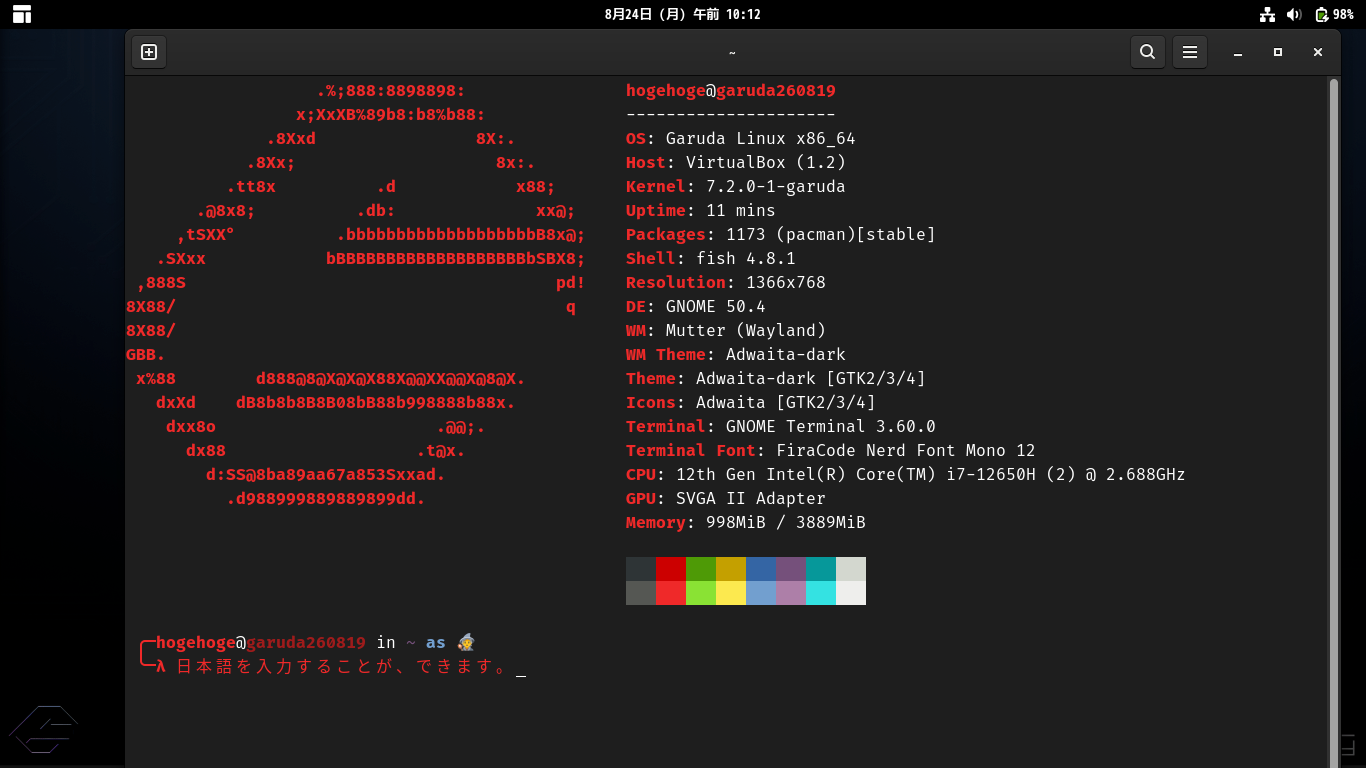Click the terminal title '~' in the header
1366x768 pixels.
pyautogui.click(x=732, y=52)
